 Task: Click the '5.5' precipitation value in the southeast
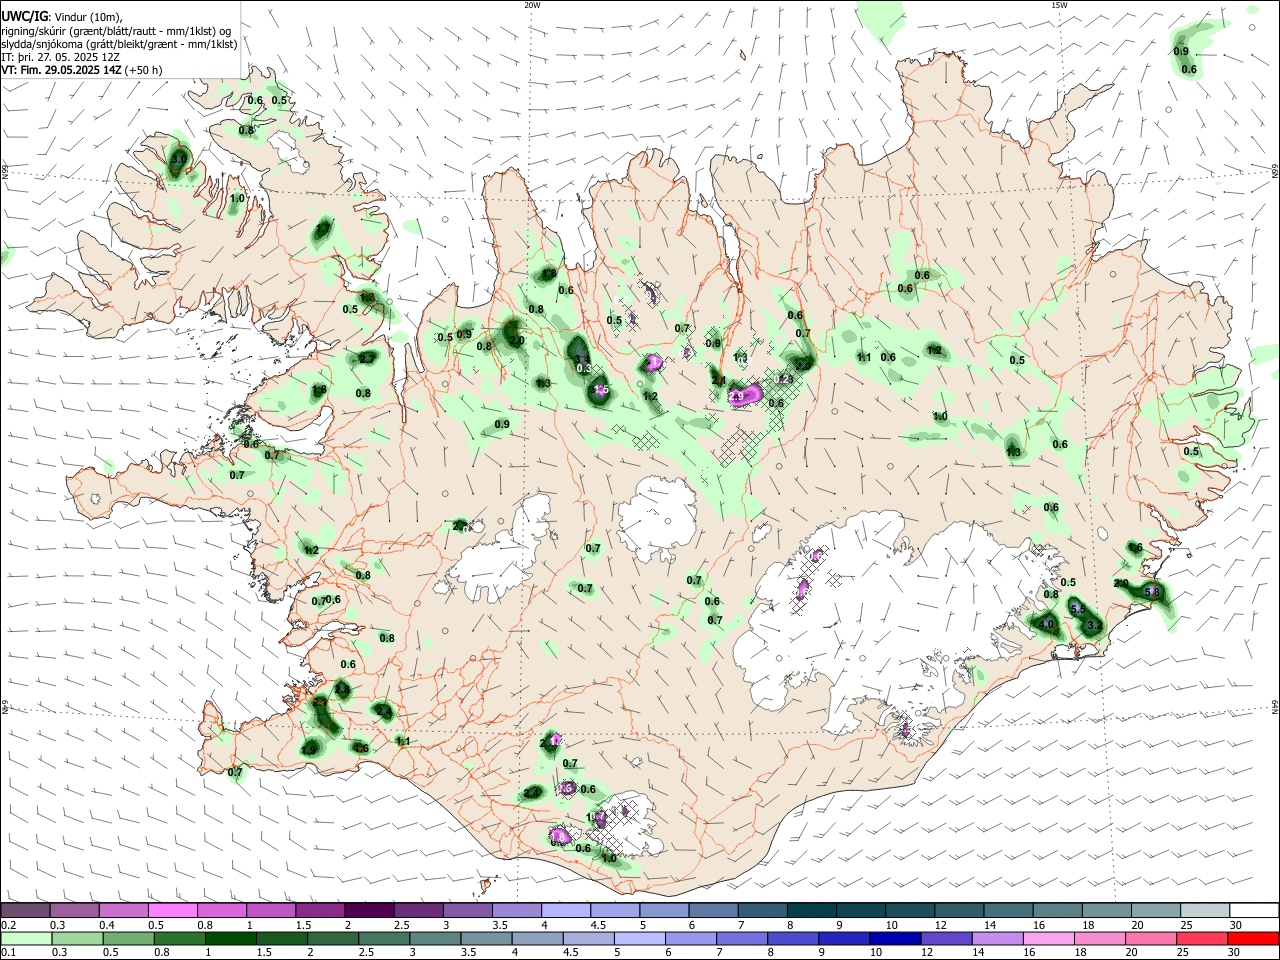[1077, 609]
